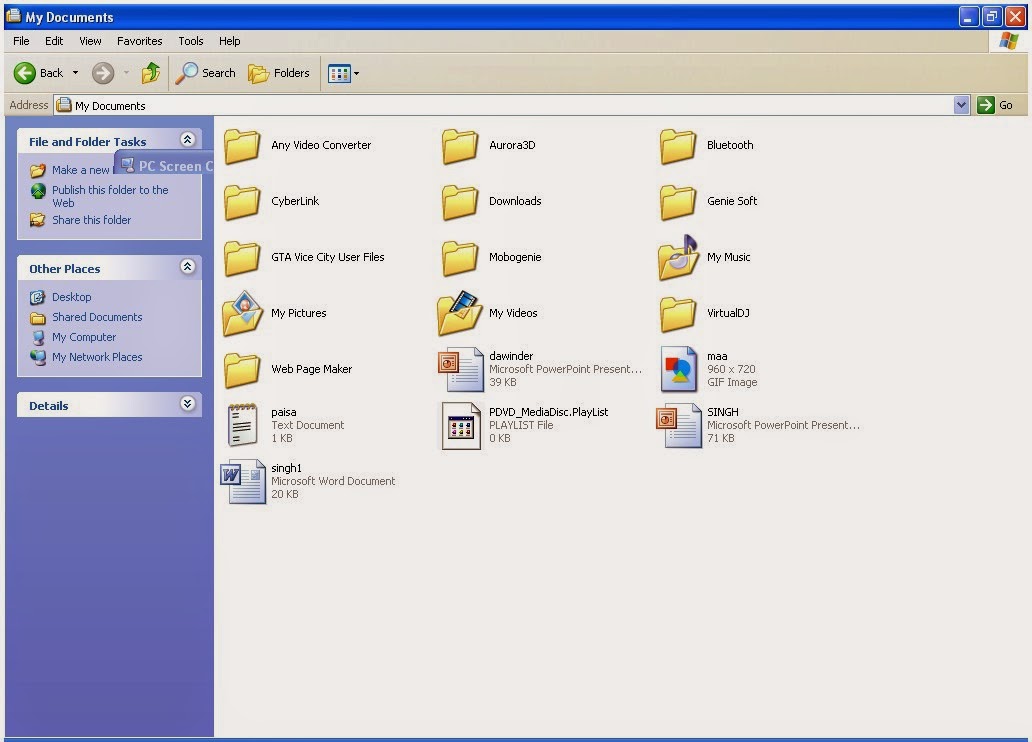Open the Tools menu
1032x742 pixels.
190,41
